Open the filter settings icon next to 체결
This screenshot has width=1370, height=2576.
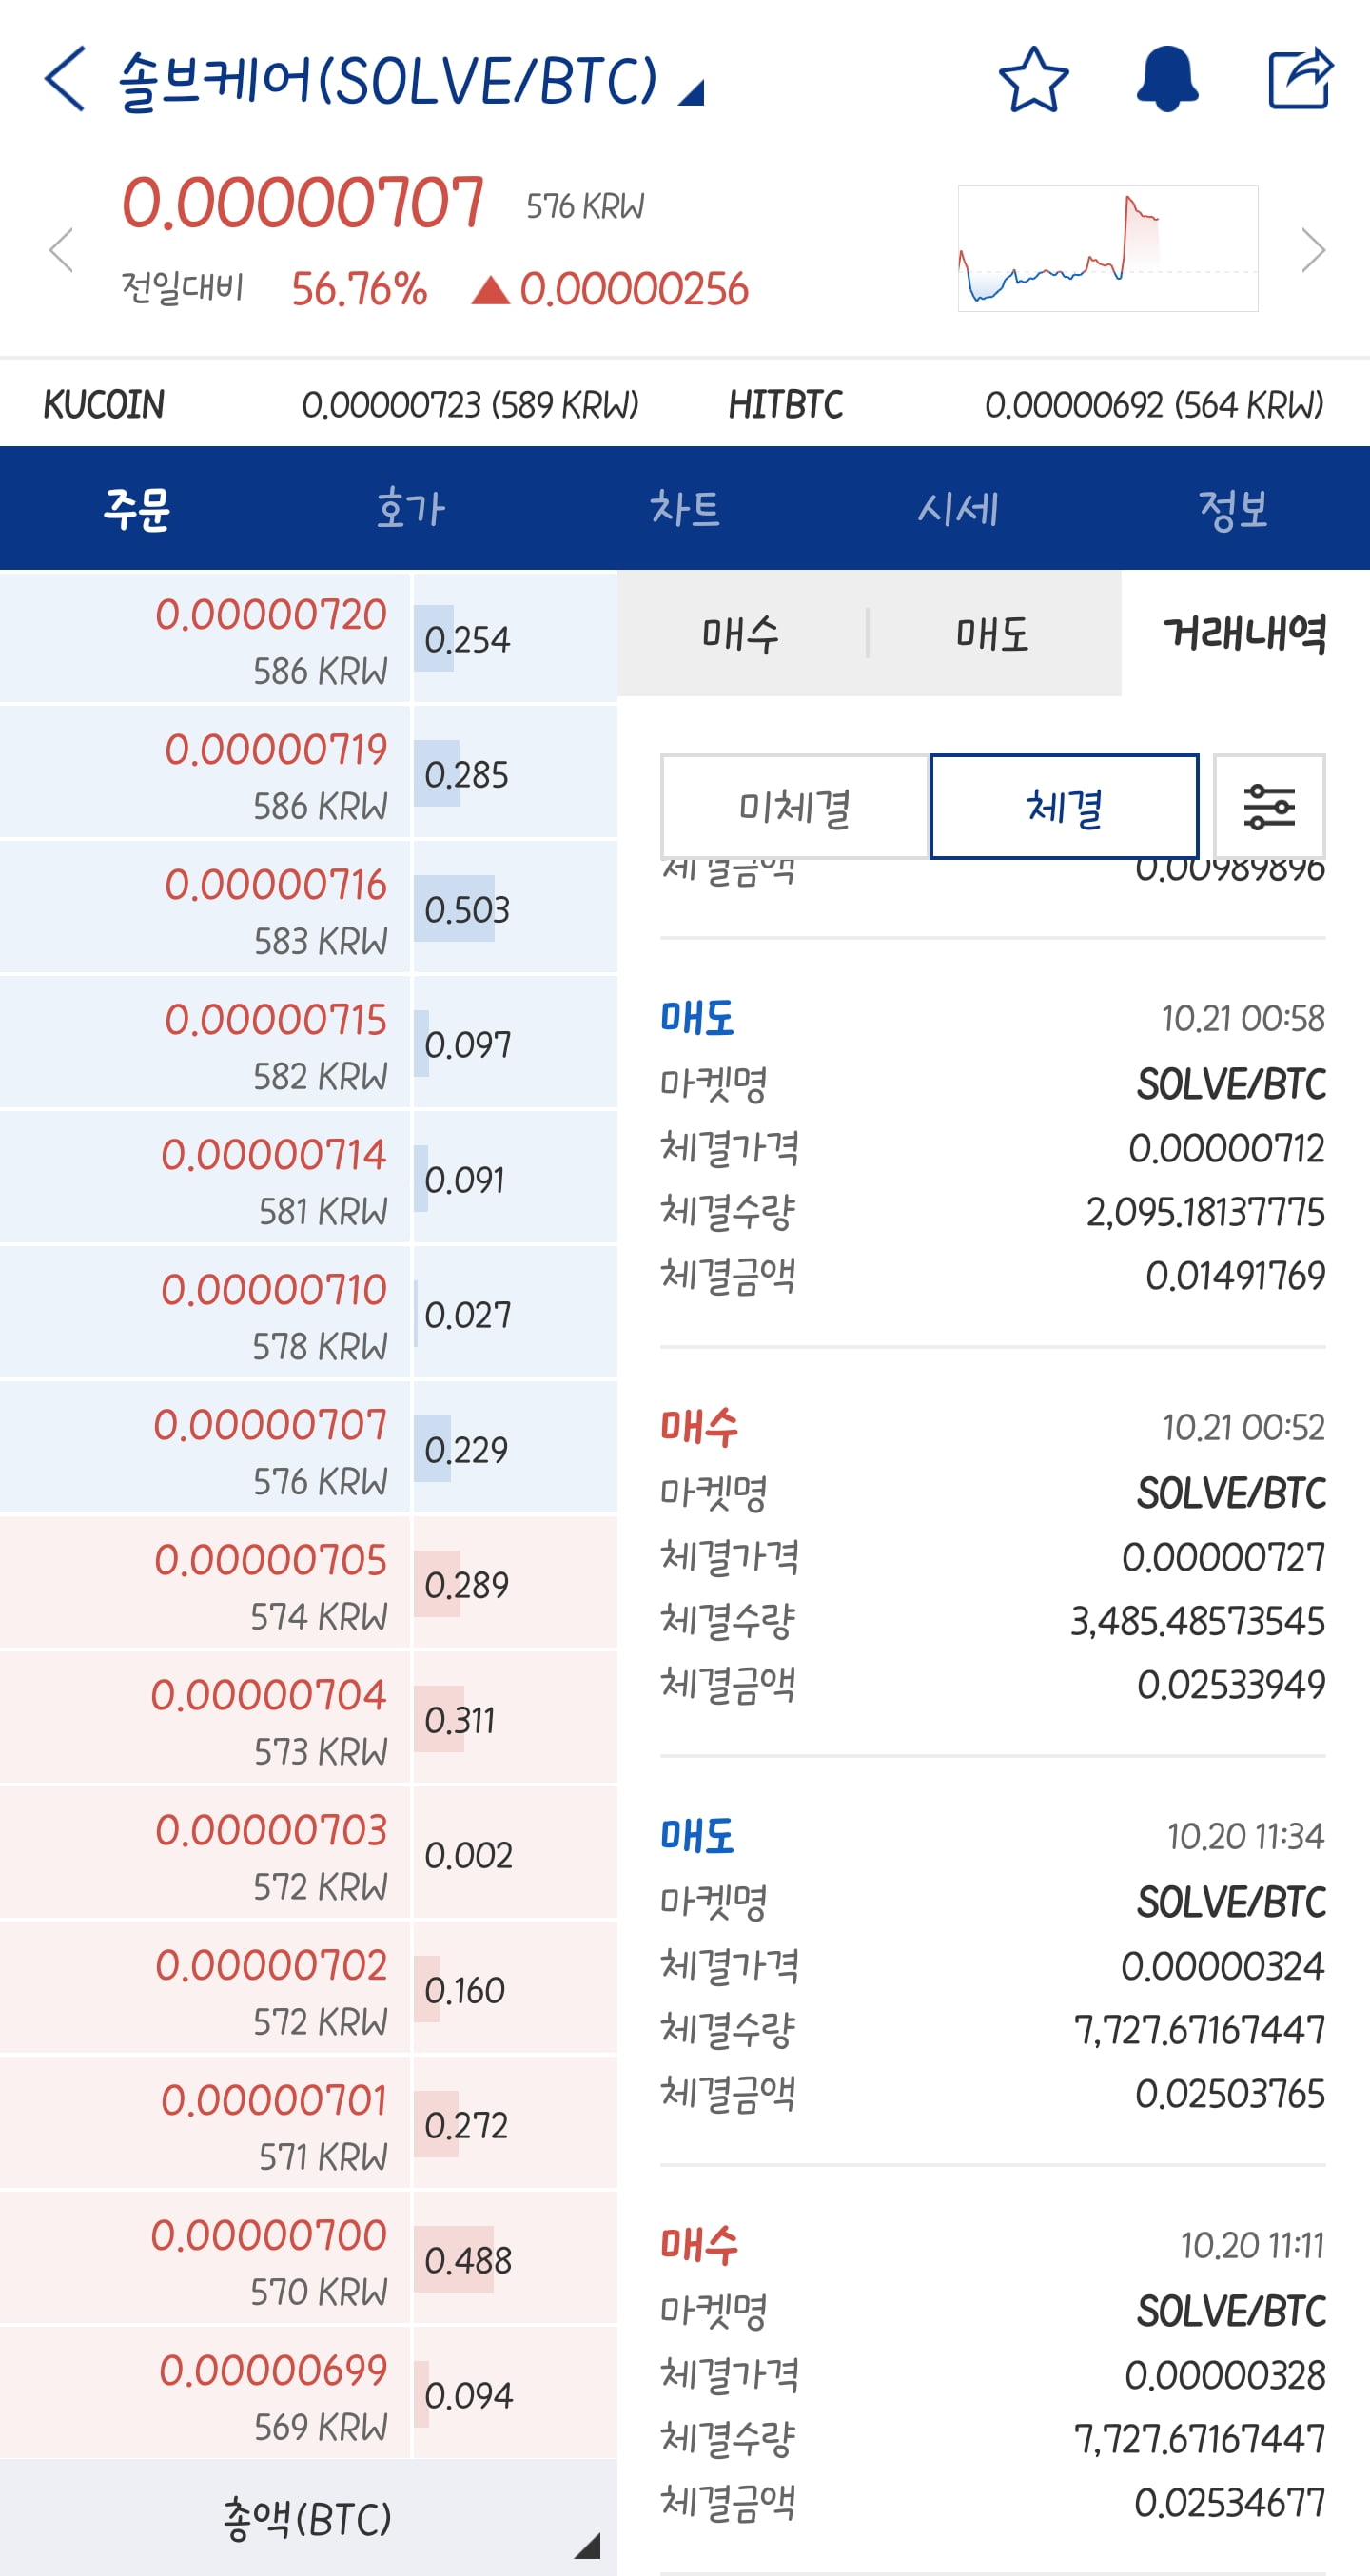[x=1269, y=806]
